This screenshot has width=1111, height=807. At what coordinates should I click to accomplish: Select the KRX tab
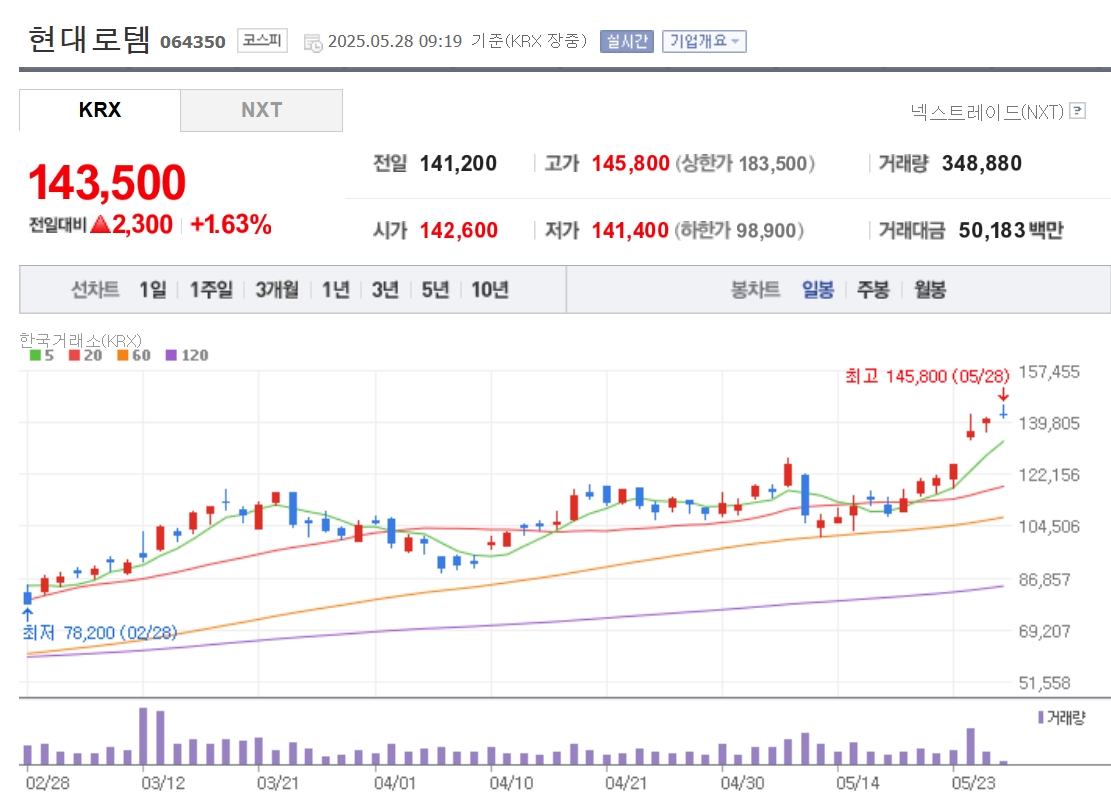click(x=100, y=110)
